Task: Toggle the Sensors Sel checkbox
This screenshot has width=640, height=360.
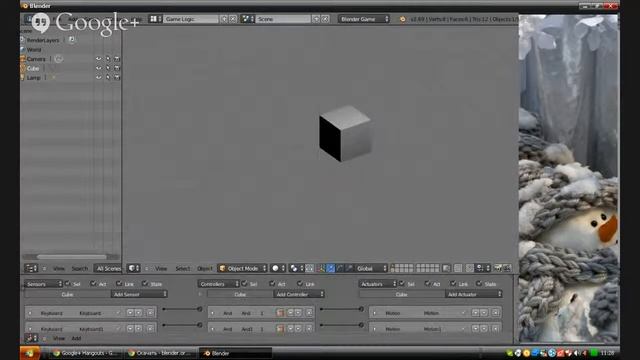Action: coord(68,283)
